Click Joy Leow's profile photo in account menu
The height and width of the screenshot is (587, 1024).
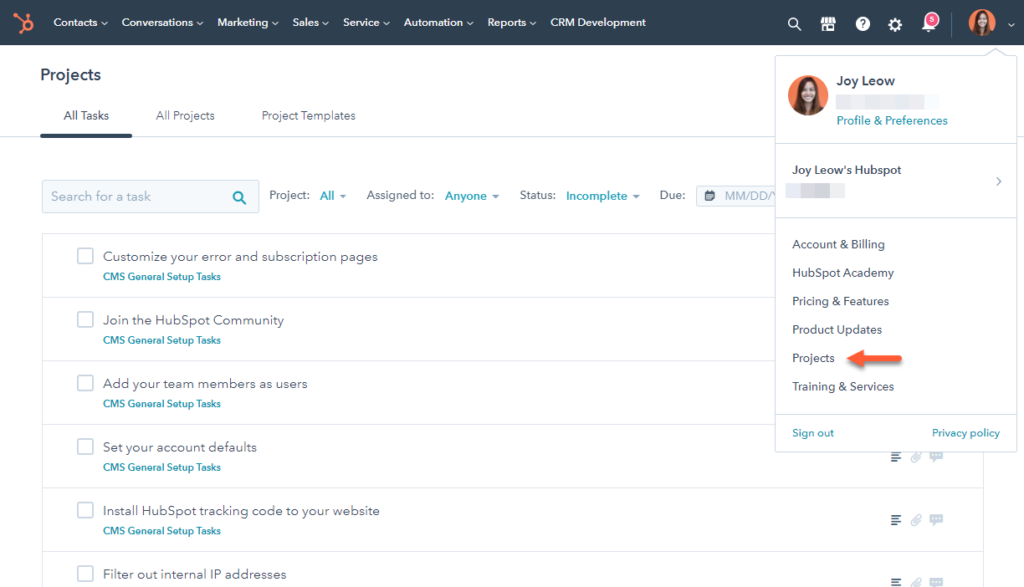click(808, 95)
